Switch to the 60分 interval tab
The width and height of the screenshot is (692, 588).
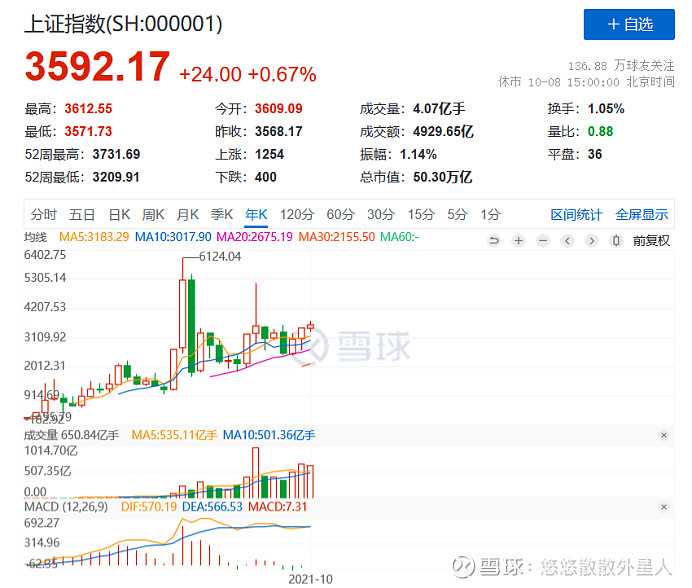pyautogui.click(x=340, y=215)
